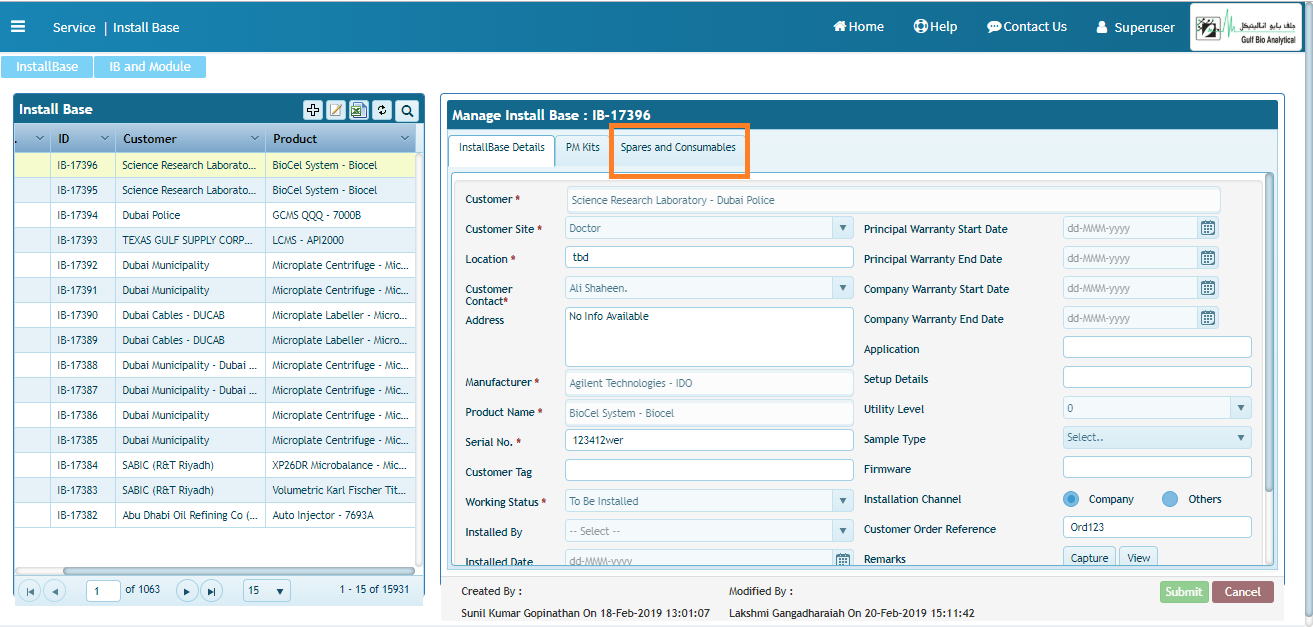The height and width of the screenshot is (627, 1313).
Task: Expand the Utility Level dropdown
Action: click(1241, 408)
